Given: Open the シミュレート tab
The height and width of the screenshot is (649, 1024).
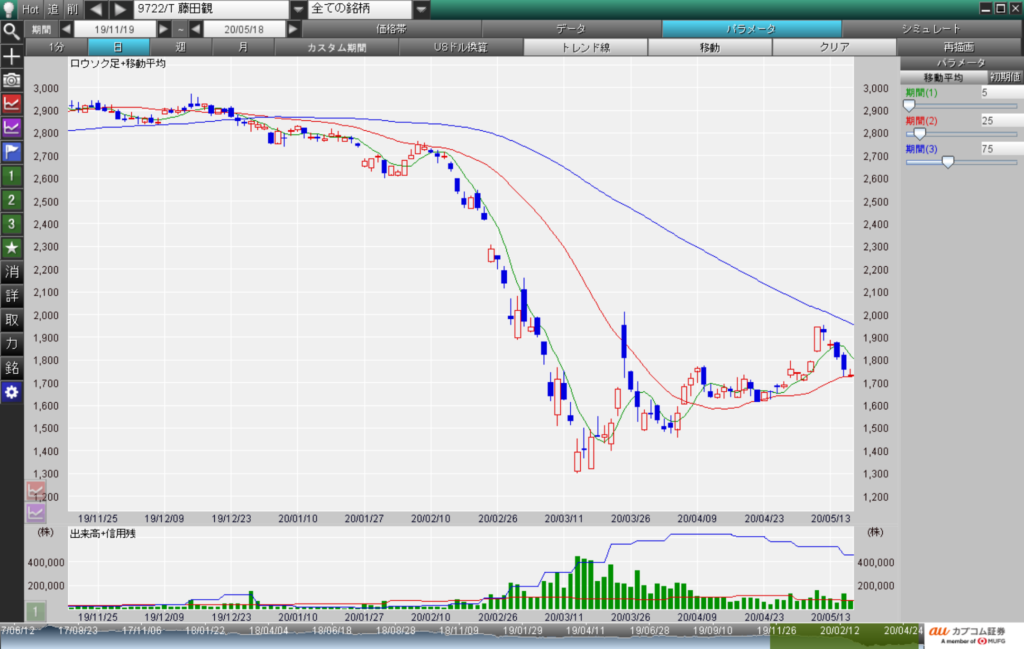Looking at the screenshot, I should (930, 29).
